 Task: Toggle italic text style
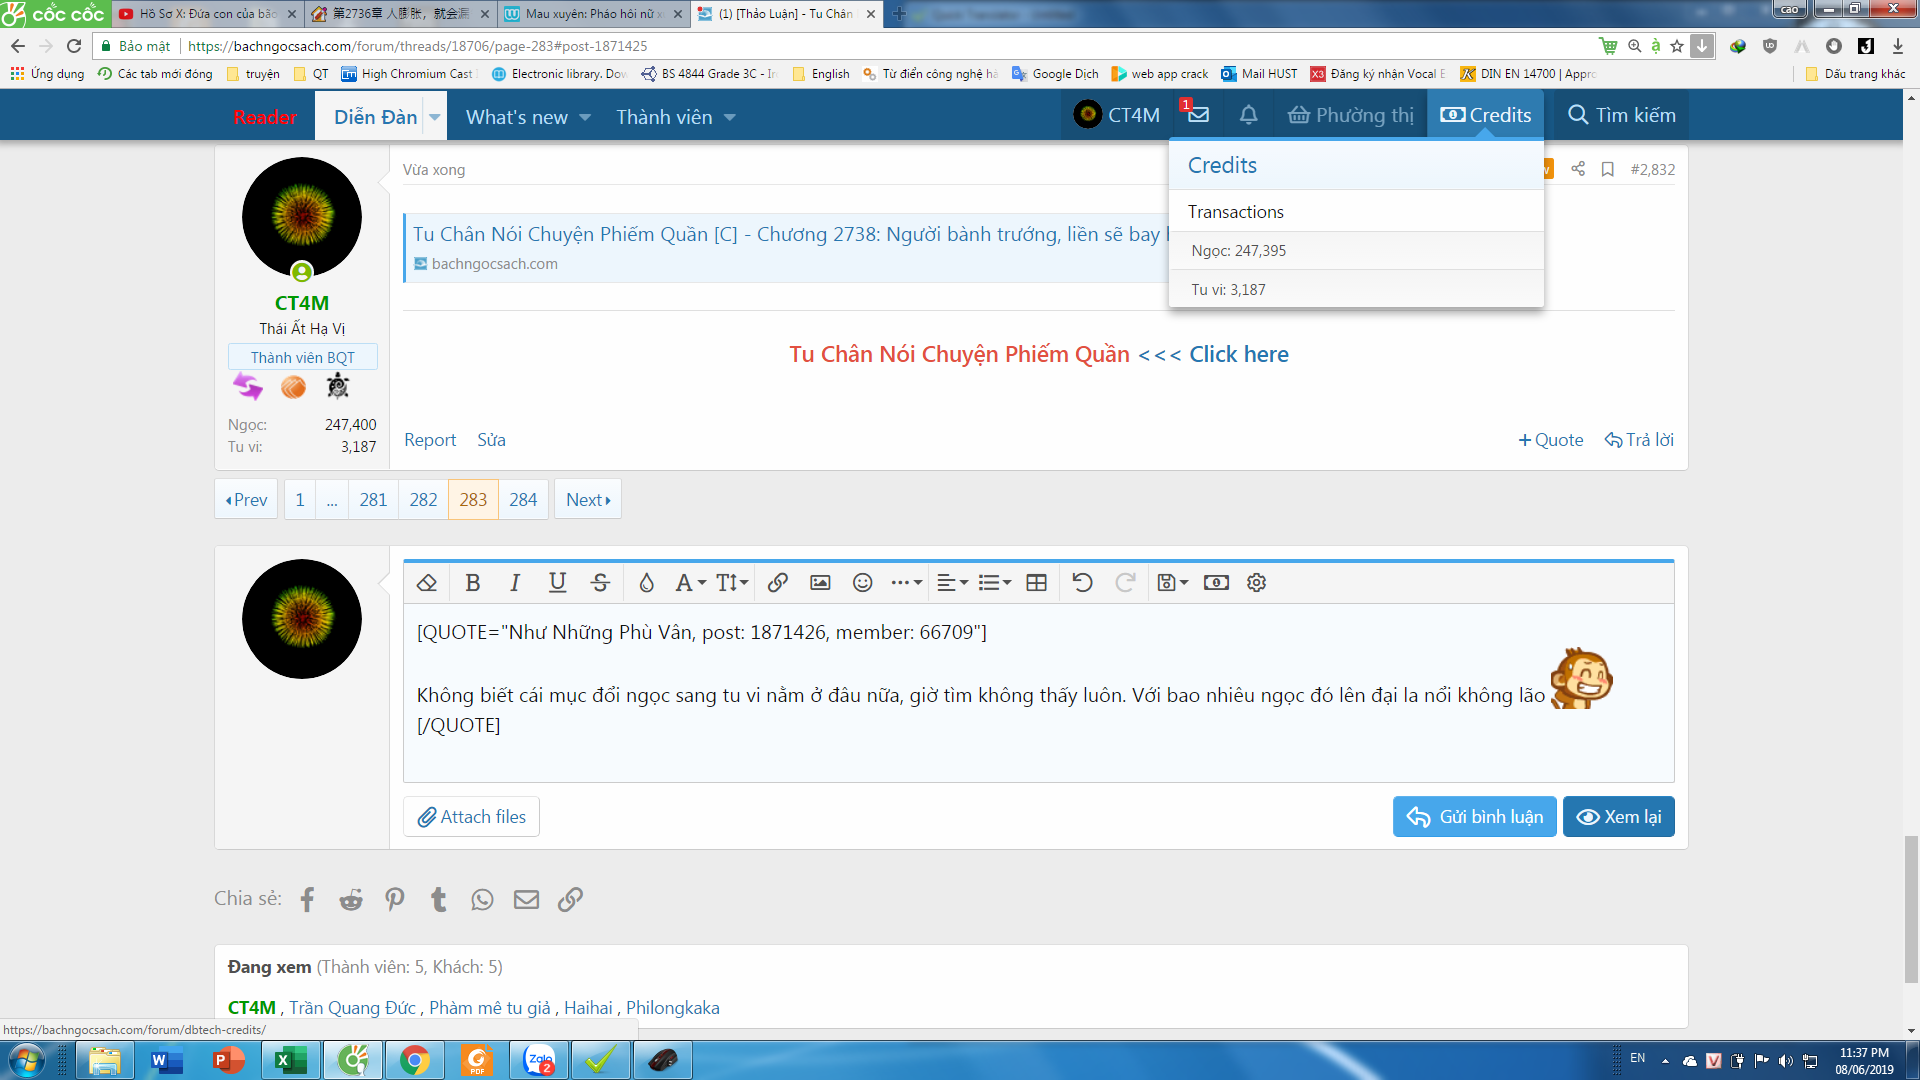515,582
